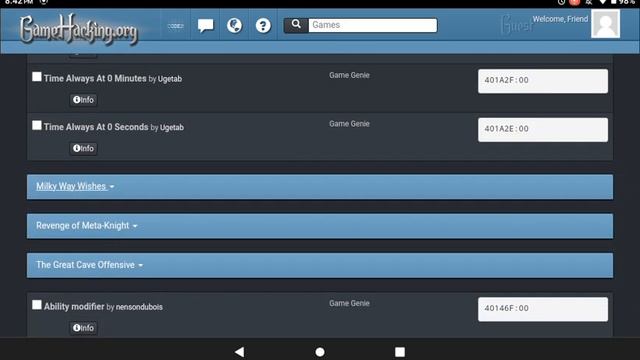Open Info for Time Always At 0 Seconds
The width and height of the screenshot is (640, 360).
coord(83,148)
